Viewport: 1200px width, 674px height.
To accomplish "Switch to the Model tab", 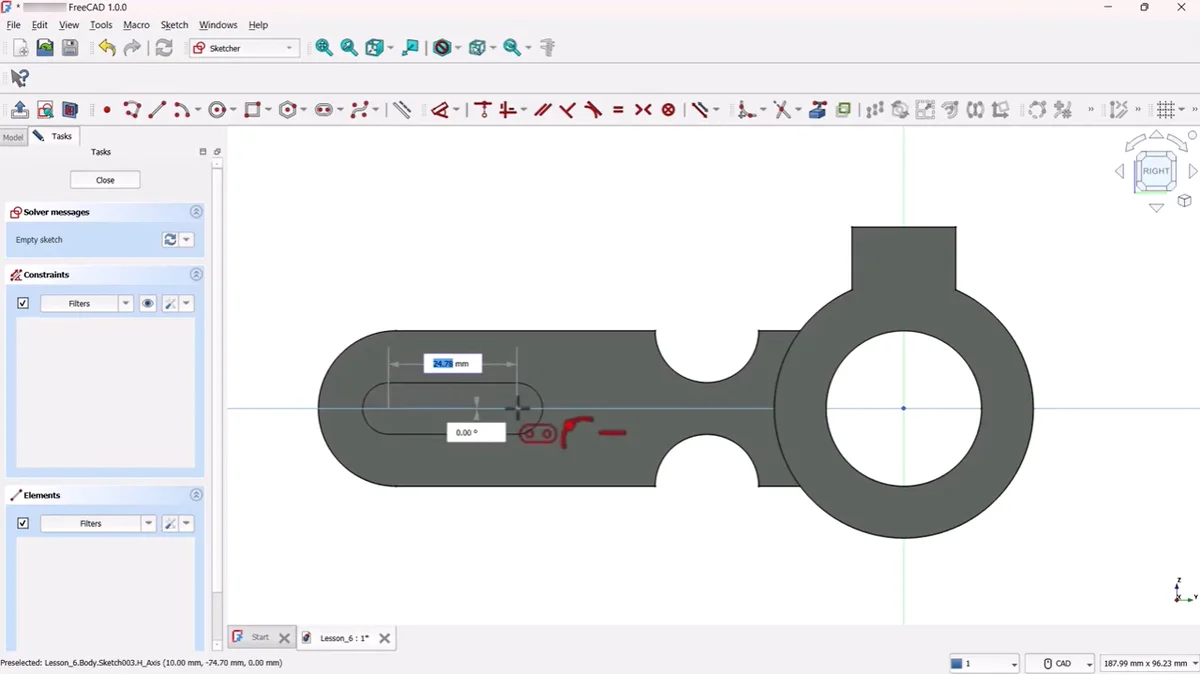I will click(x=13, y=137).
